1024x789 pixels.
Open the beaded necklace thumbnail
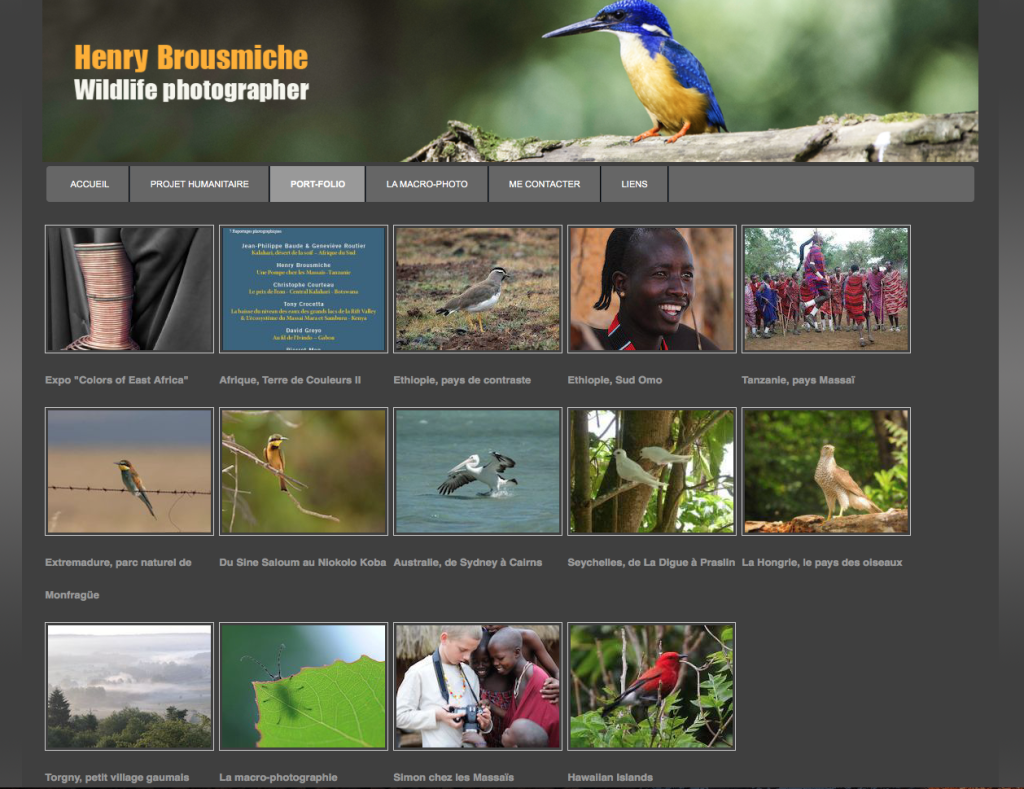tap(129, 289)
